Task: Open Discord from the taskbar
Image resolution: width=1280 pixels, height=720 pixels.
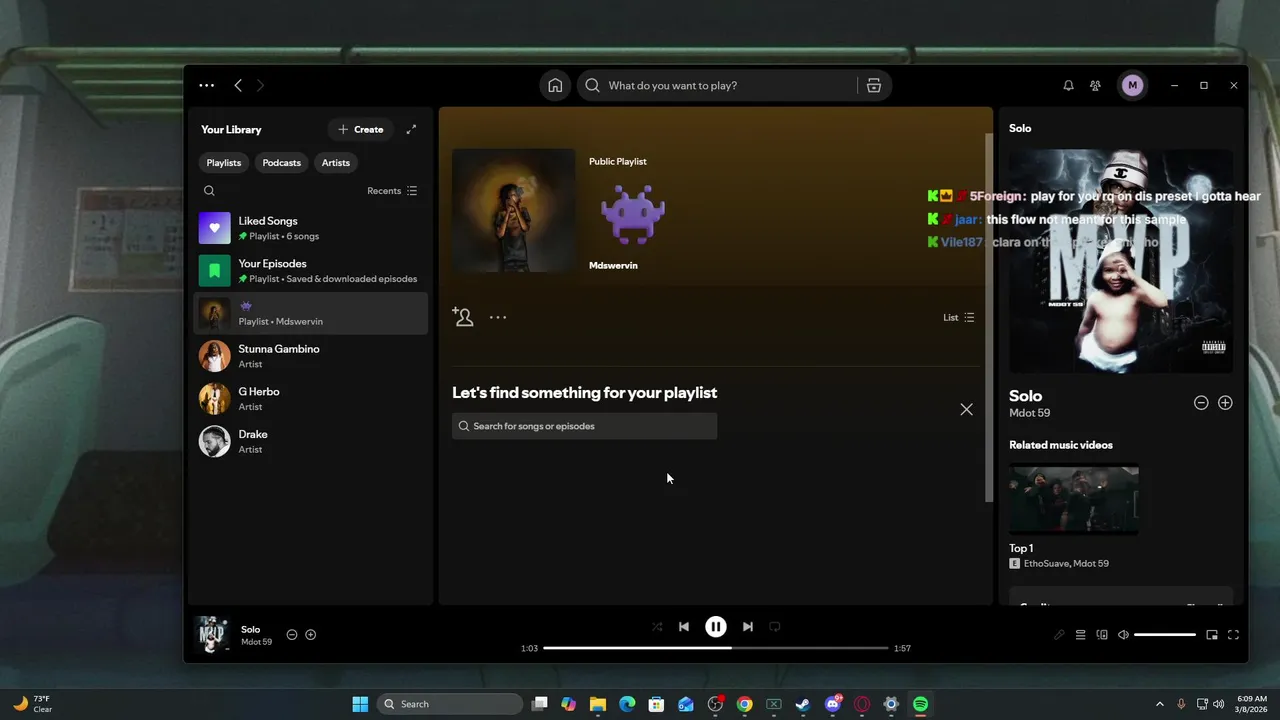Action: point(833,704)
